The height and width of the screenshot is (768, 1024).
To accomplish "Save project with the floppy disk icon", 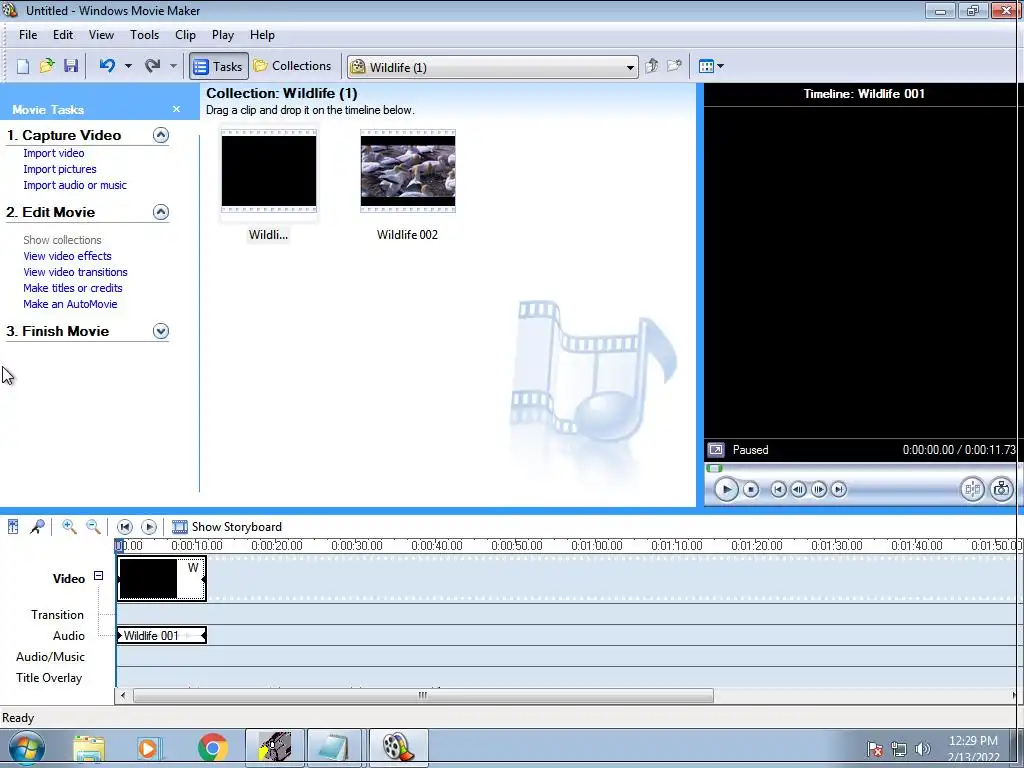I will coord(71,66).
